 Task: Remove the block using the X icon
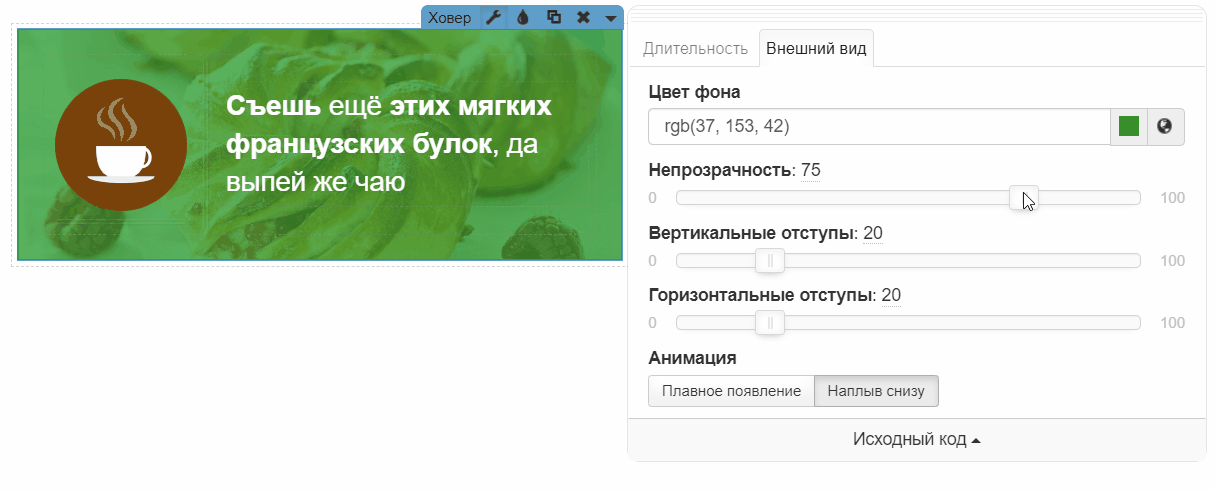point(583,17)
